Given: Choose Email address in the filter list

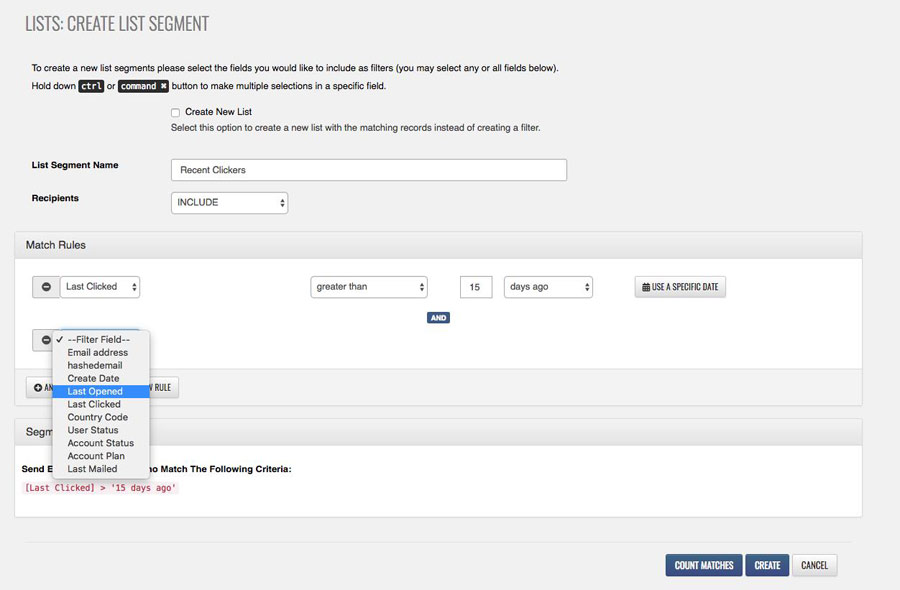Looking at the screenshot, I should tap(98, 353).
